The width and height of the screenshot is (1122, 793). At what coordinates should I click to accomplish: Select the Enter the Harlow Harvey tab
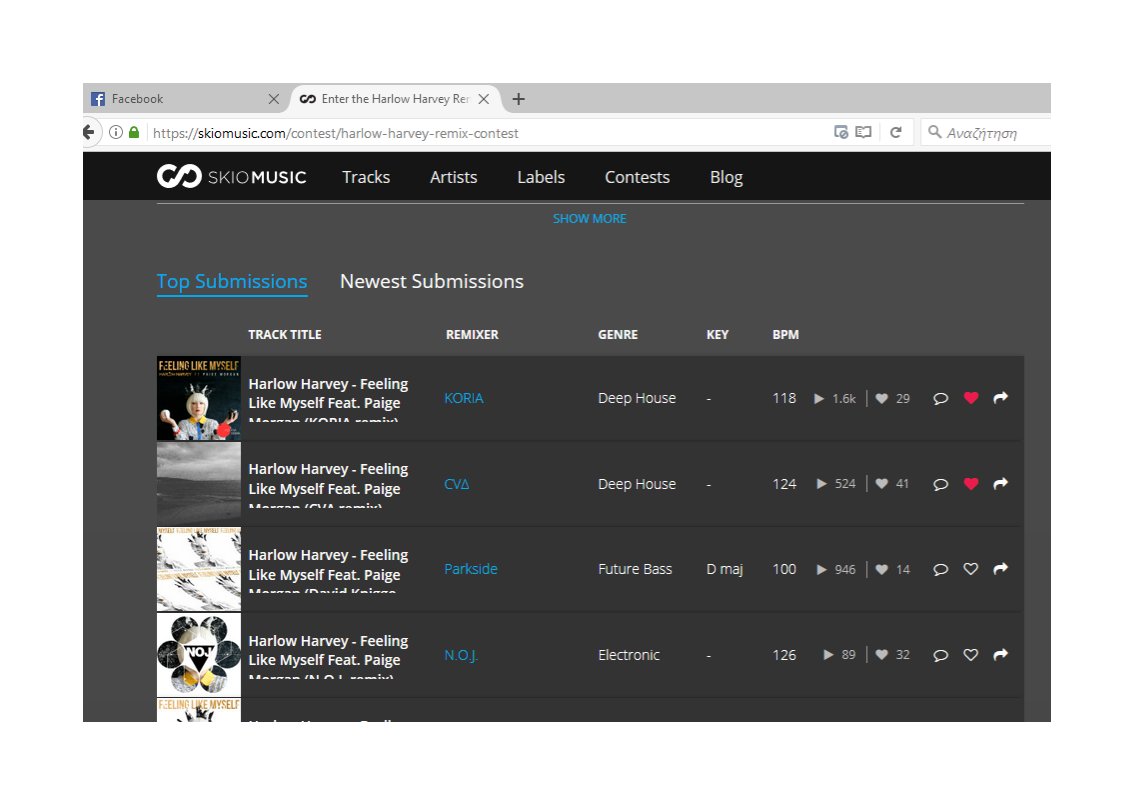pos(395,99)
